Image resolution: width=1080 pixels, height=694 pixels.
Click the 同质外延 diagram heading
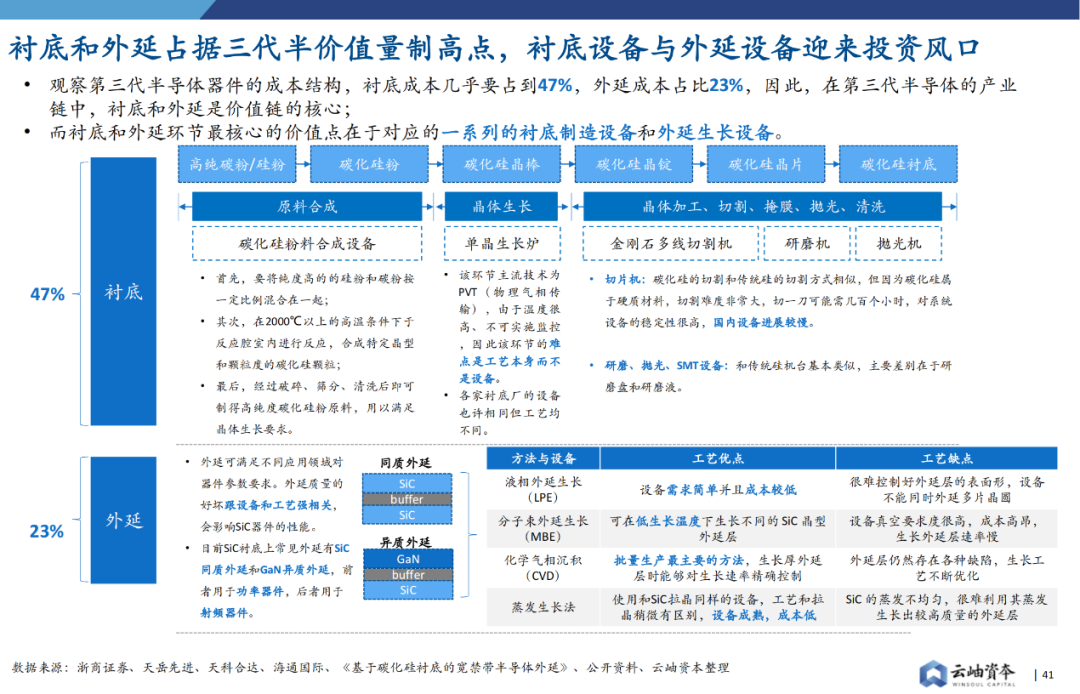tap(406, 463)
